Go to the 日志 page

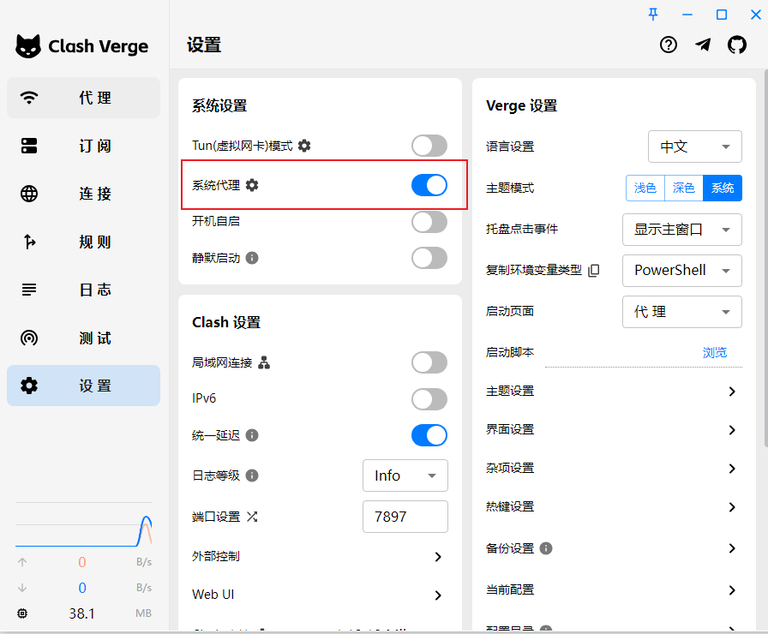(83, 290)
